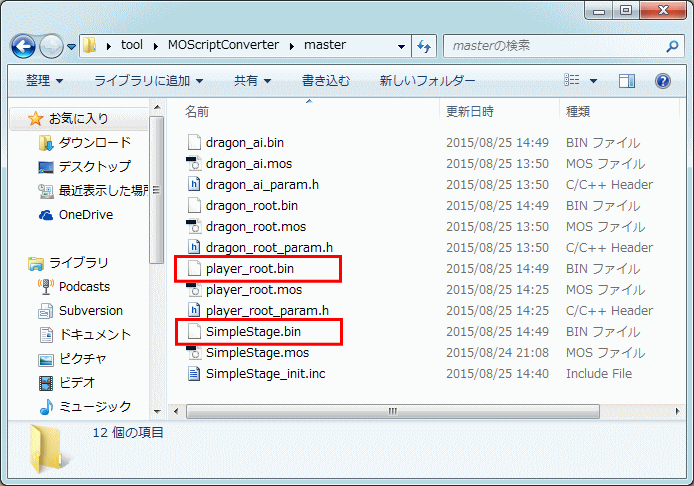Click the blank file icon of dragon_ai.bin
This screenshot has height=486, width=694.
tap(193, 143)
